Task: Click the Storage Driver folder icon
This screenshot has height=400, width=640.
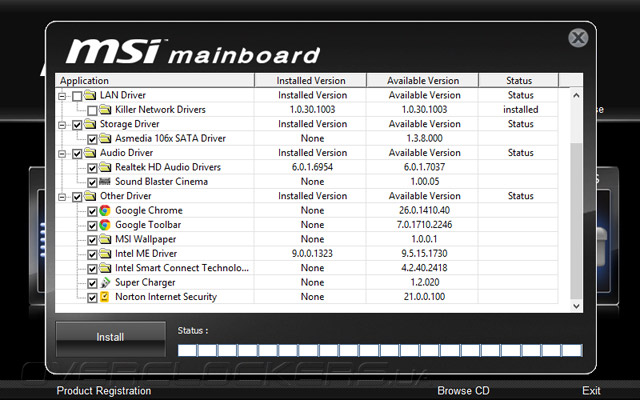Action: click(x=90, y=124)
